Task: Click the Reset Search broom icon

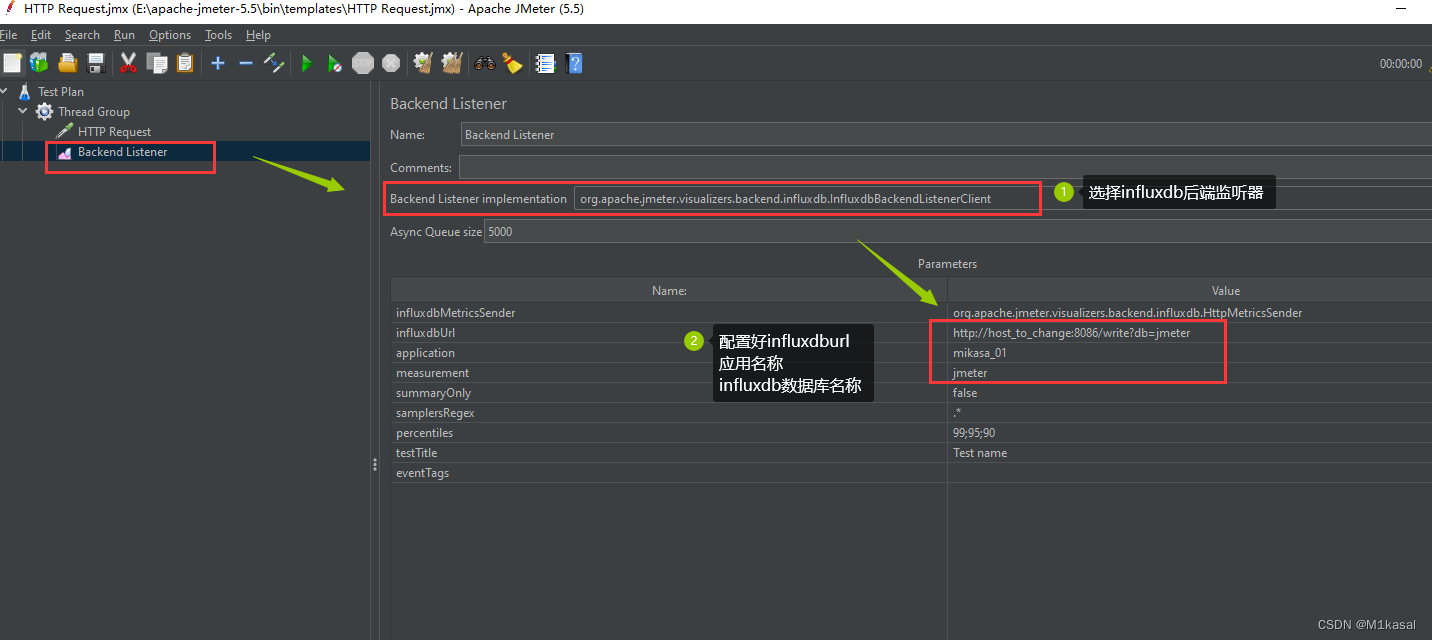Action: (x=513, y=63)
